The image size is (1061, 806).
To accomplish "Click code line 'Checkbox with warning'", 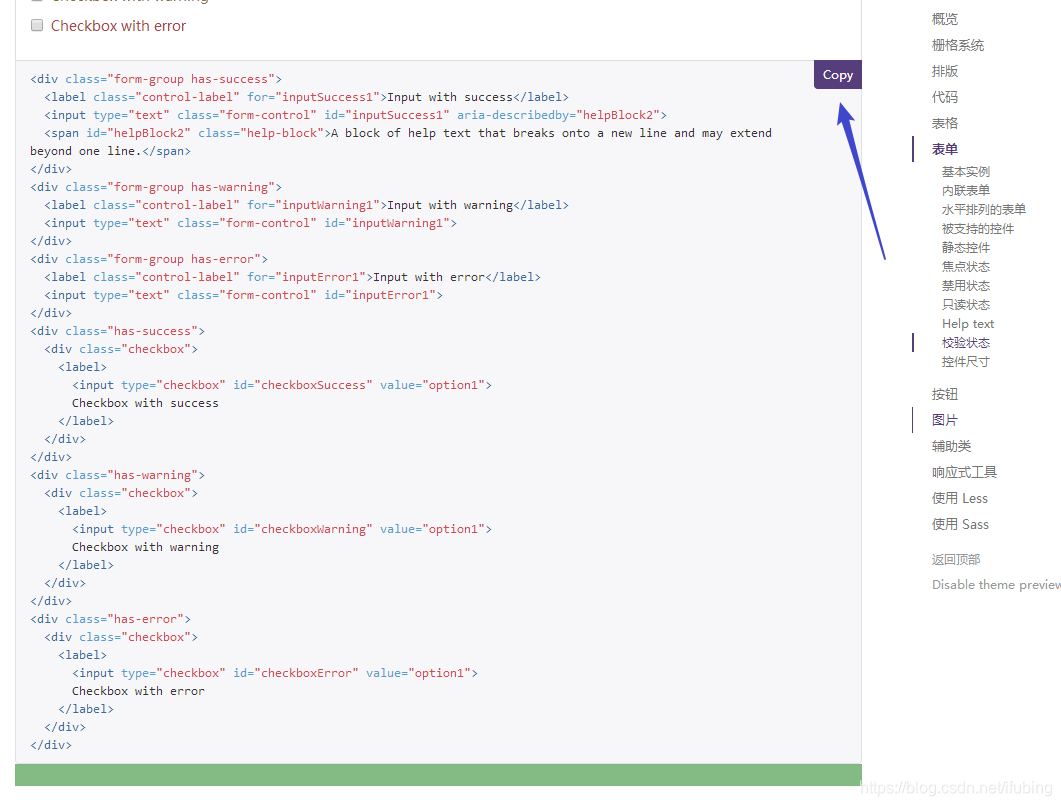I will point(145,547).
